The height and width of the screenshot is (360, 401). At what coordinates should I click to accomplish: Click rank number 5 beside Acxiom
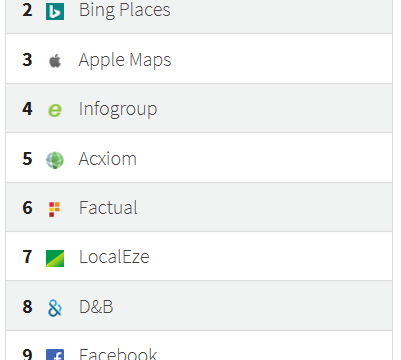coord(27,159)
